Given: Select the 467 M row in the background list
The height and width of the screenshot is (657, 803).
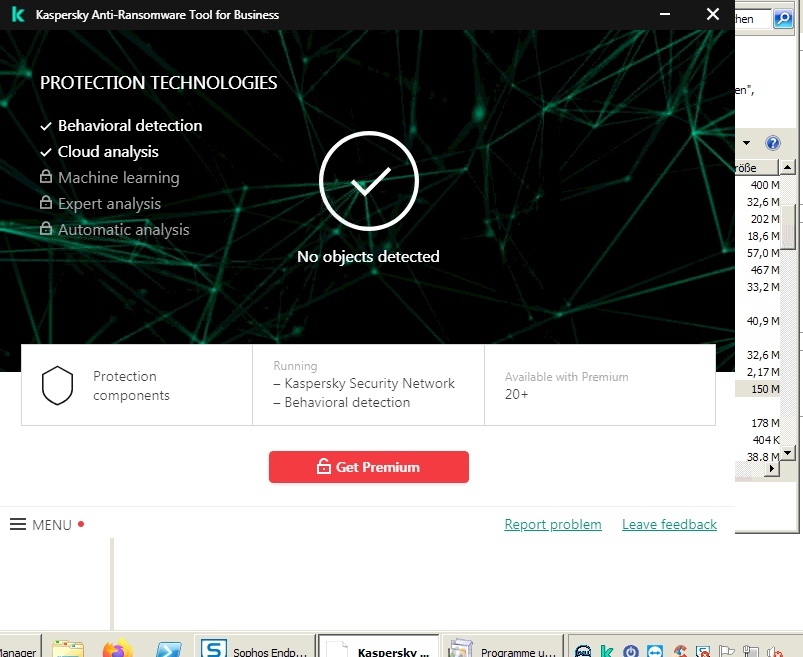Looking at the screenshot, I should pyautogui.click(x=757, y=270).
